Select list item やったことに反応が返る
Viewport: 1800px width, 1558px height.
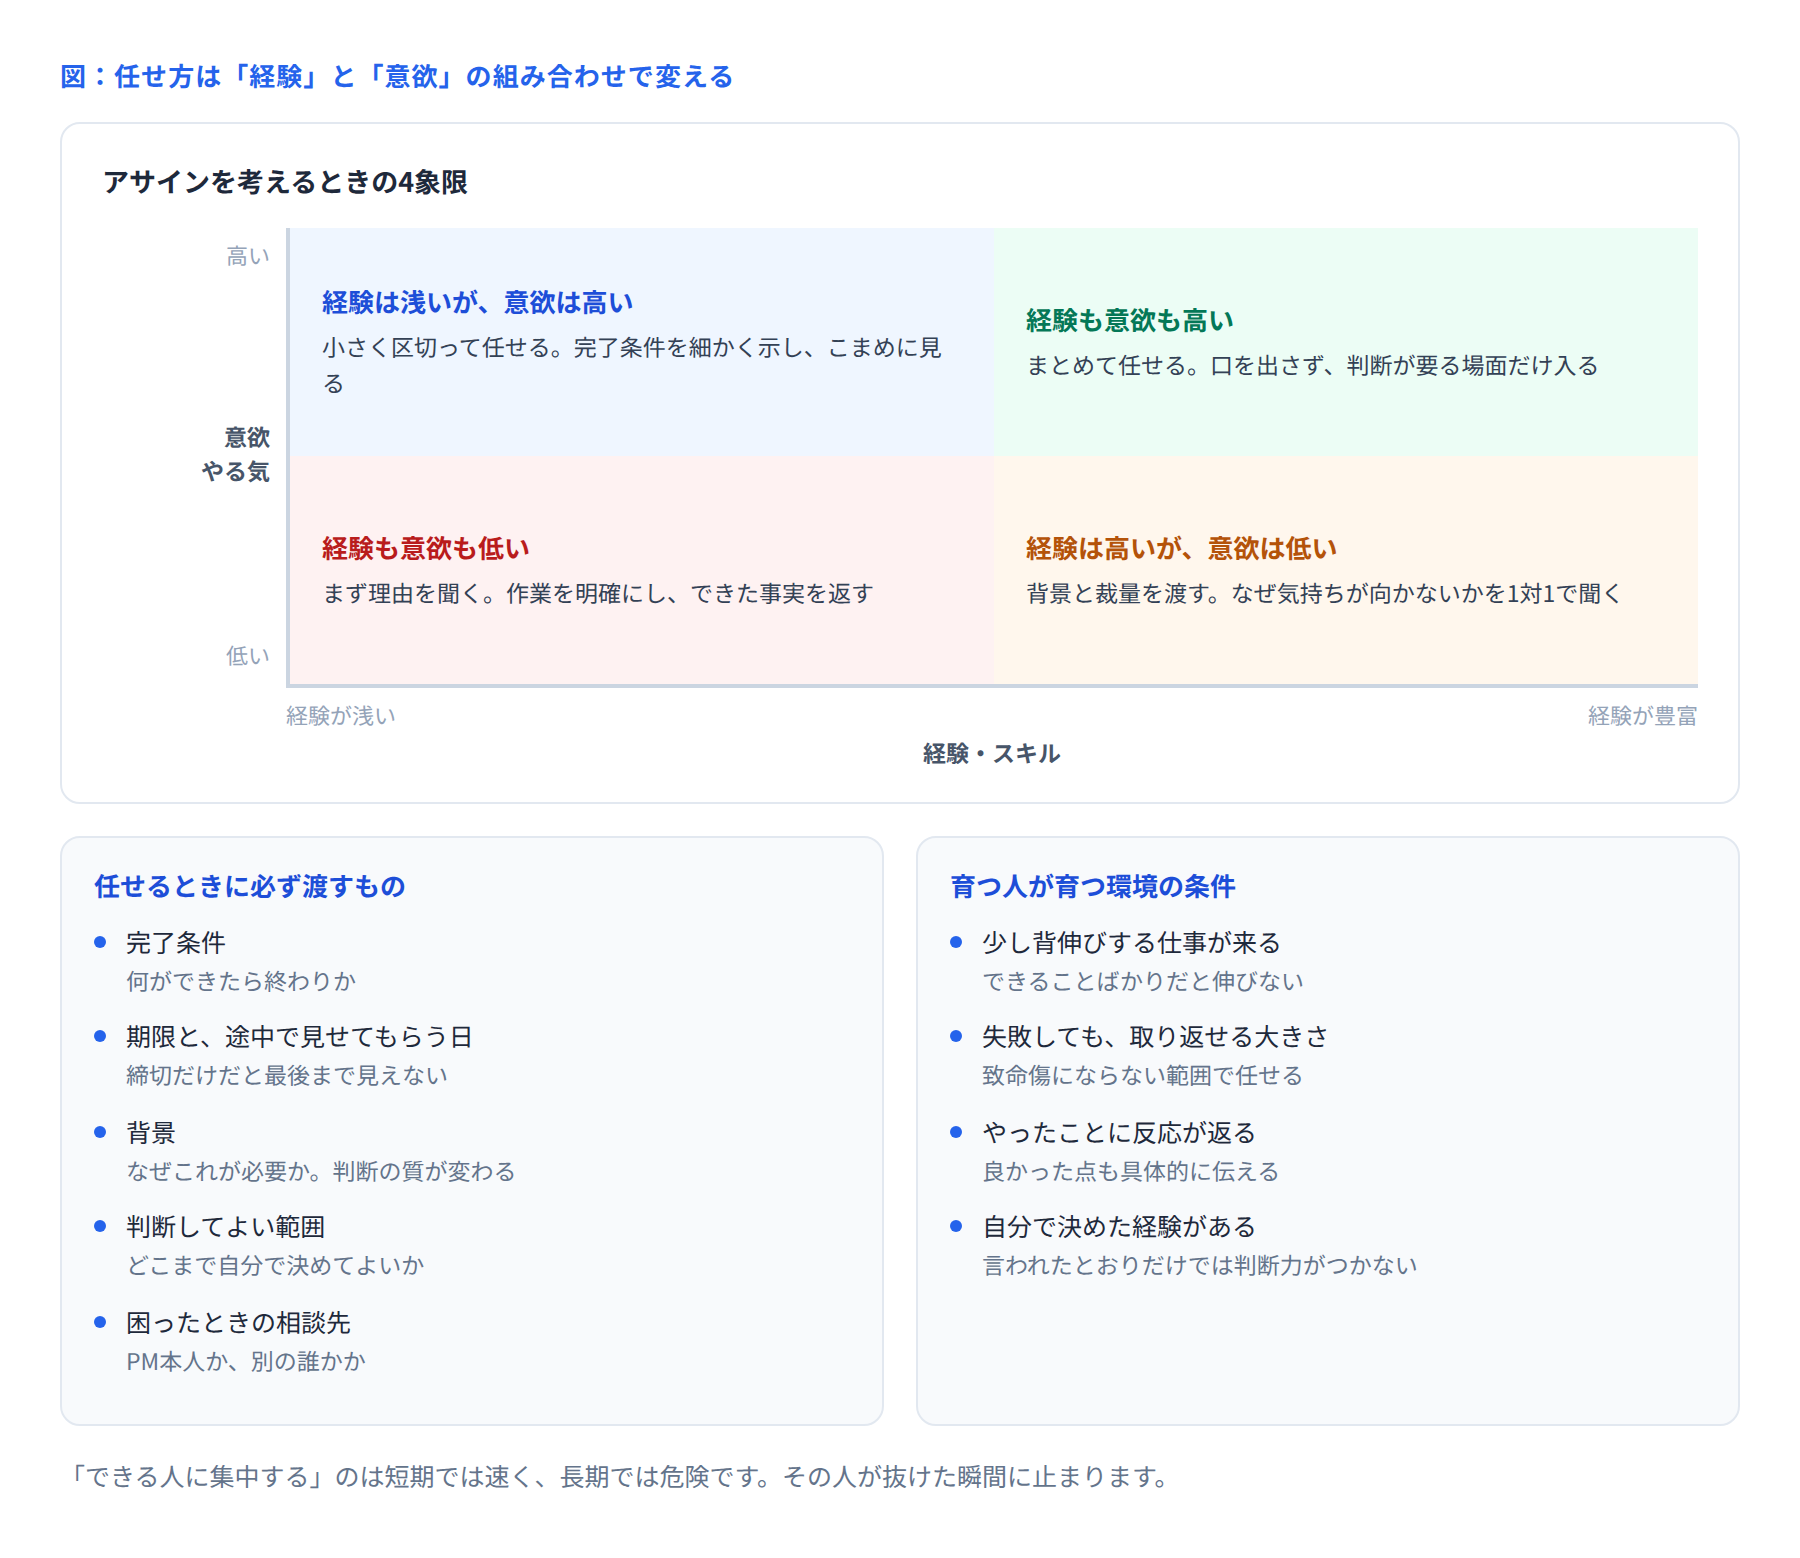coord(1119,1133)
